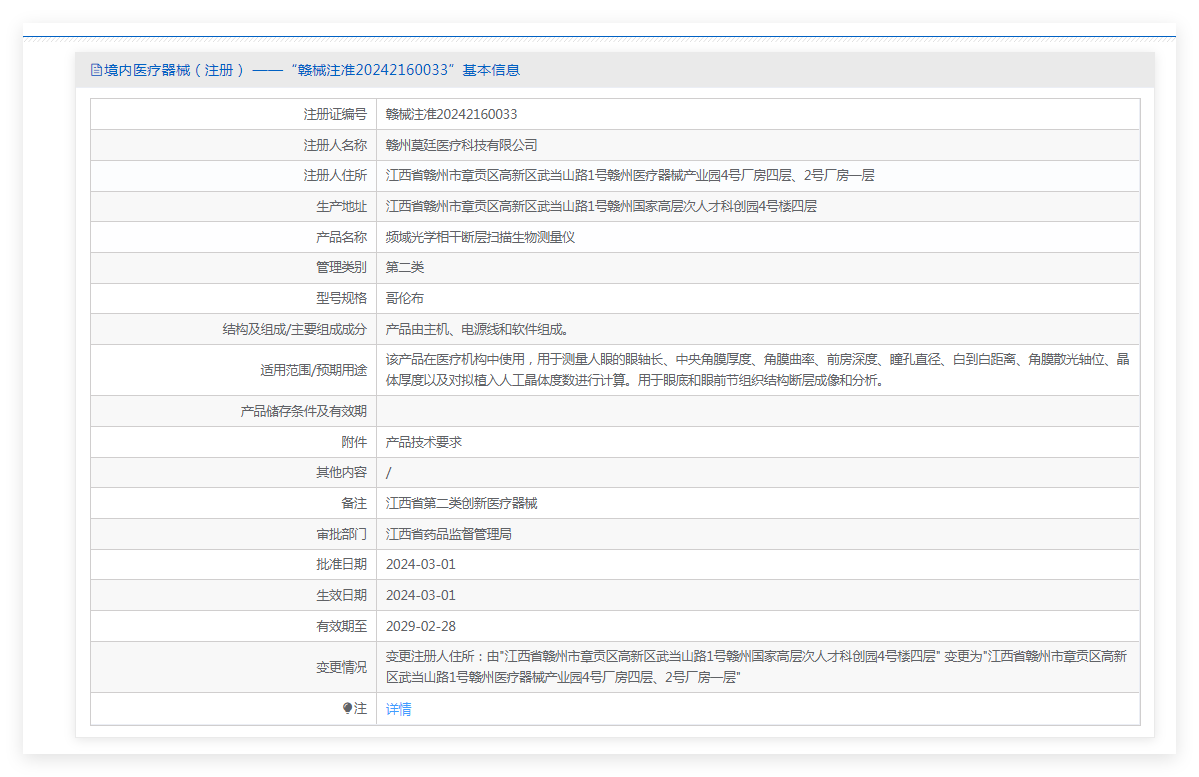Click the 变更情况 label cell
1199x777 pixels.
point(234,667)
